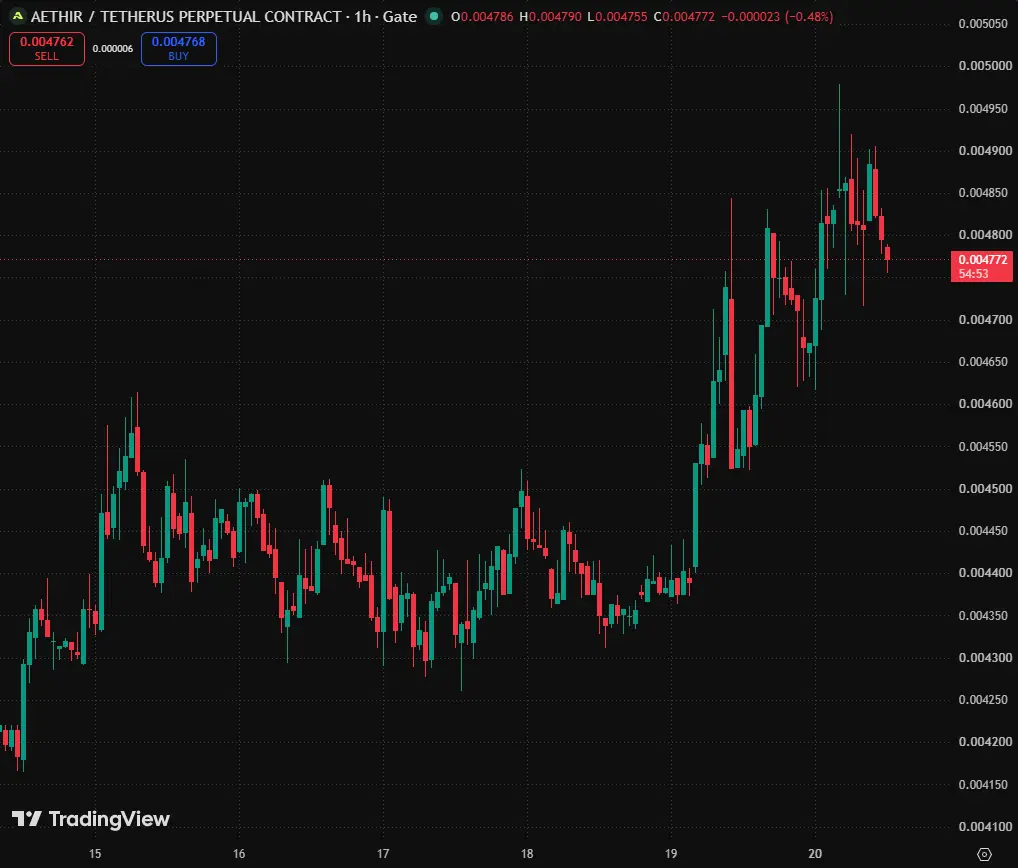
Task: Click the change value −0.000023 (−0.48%)
Action: pos(777,17)
